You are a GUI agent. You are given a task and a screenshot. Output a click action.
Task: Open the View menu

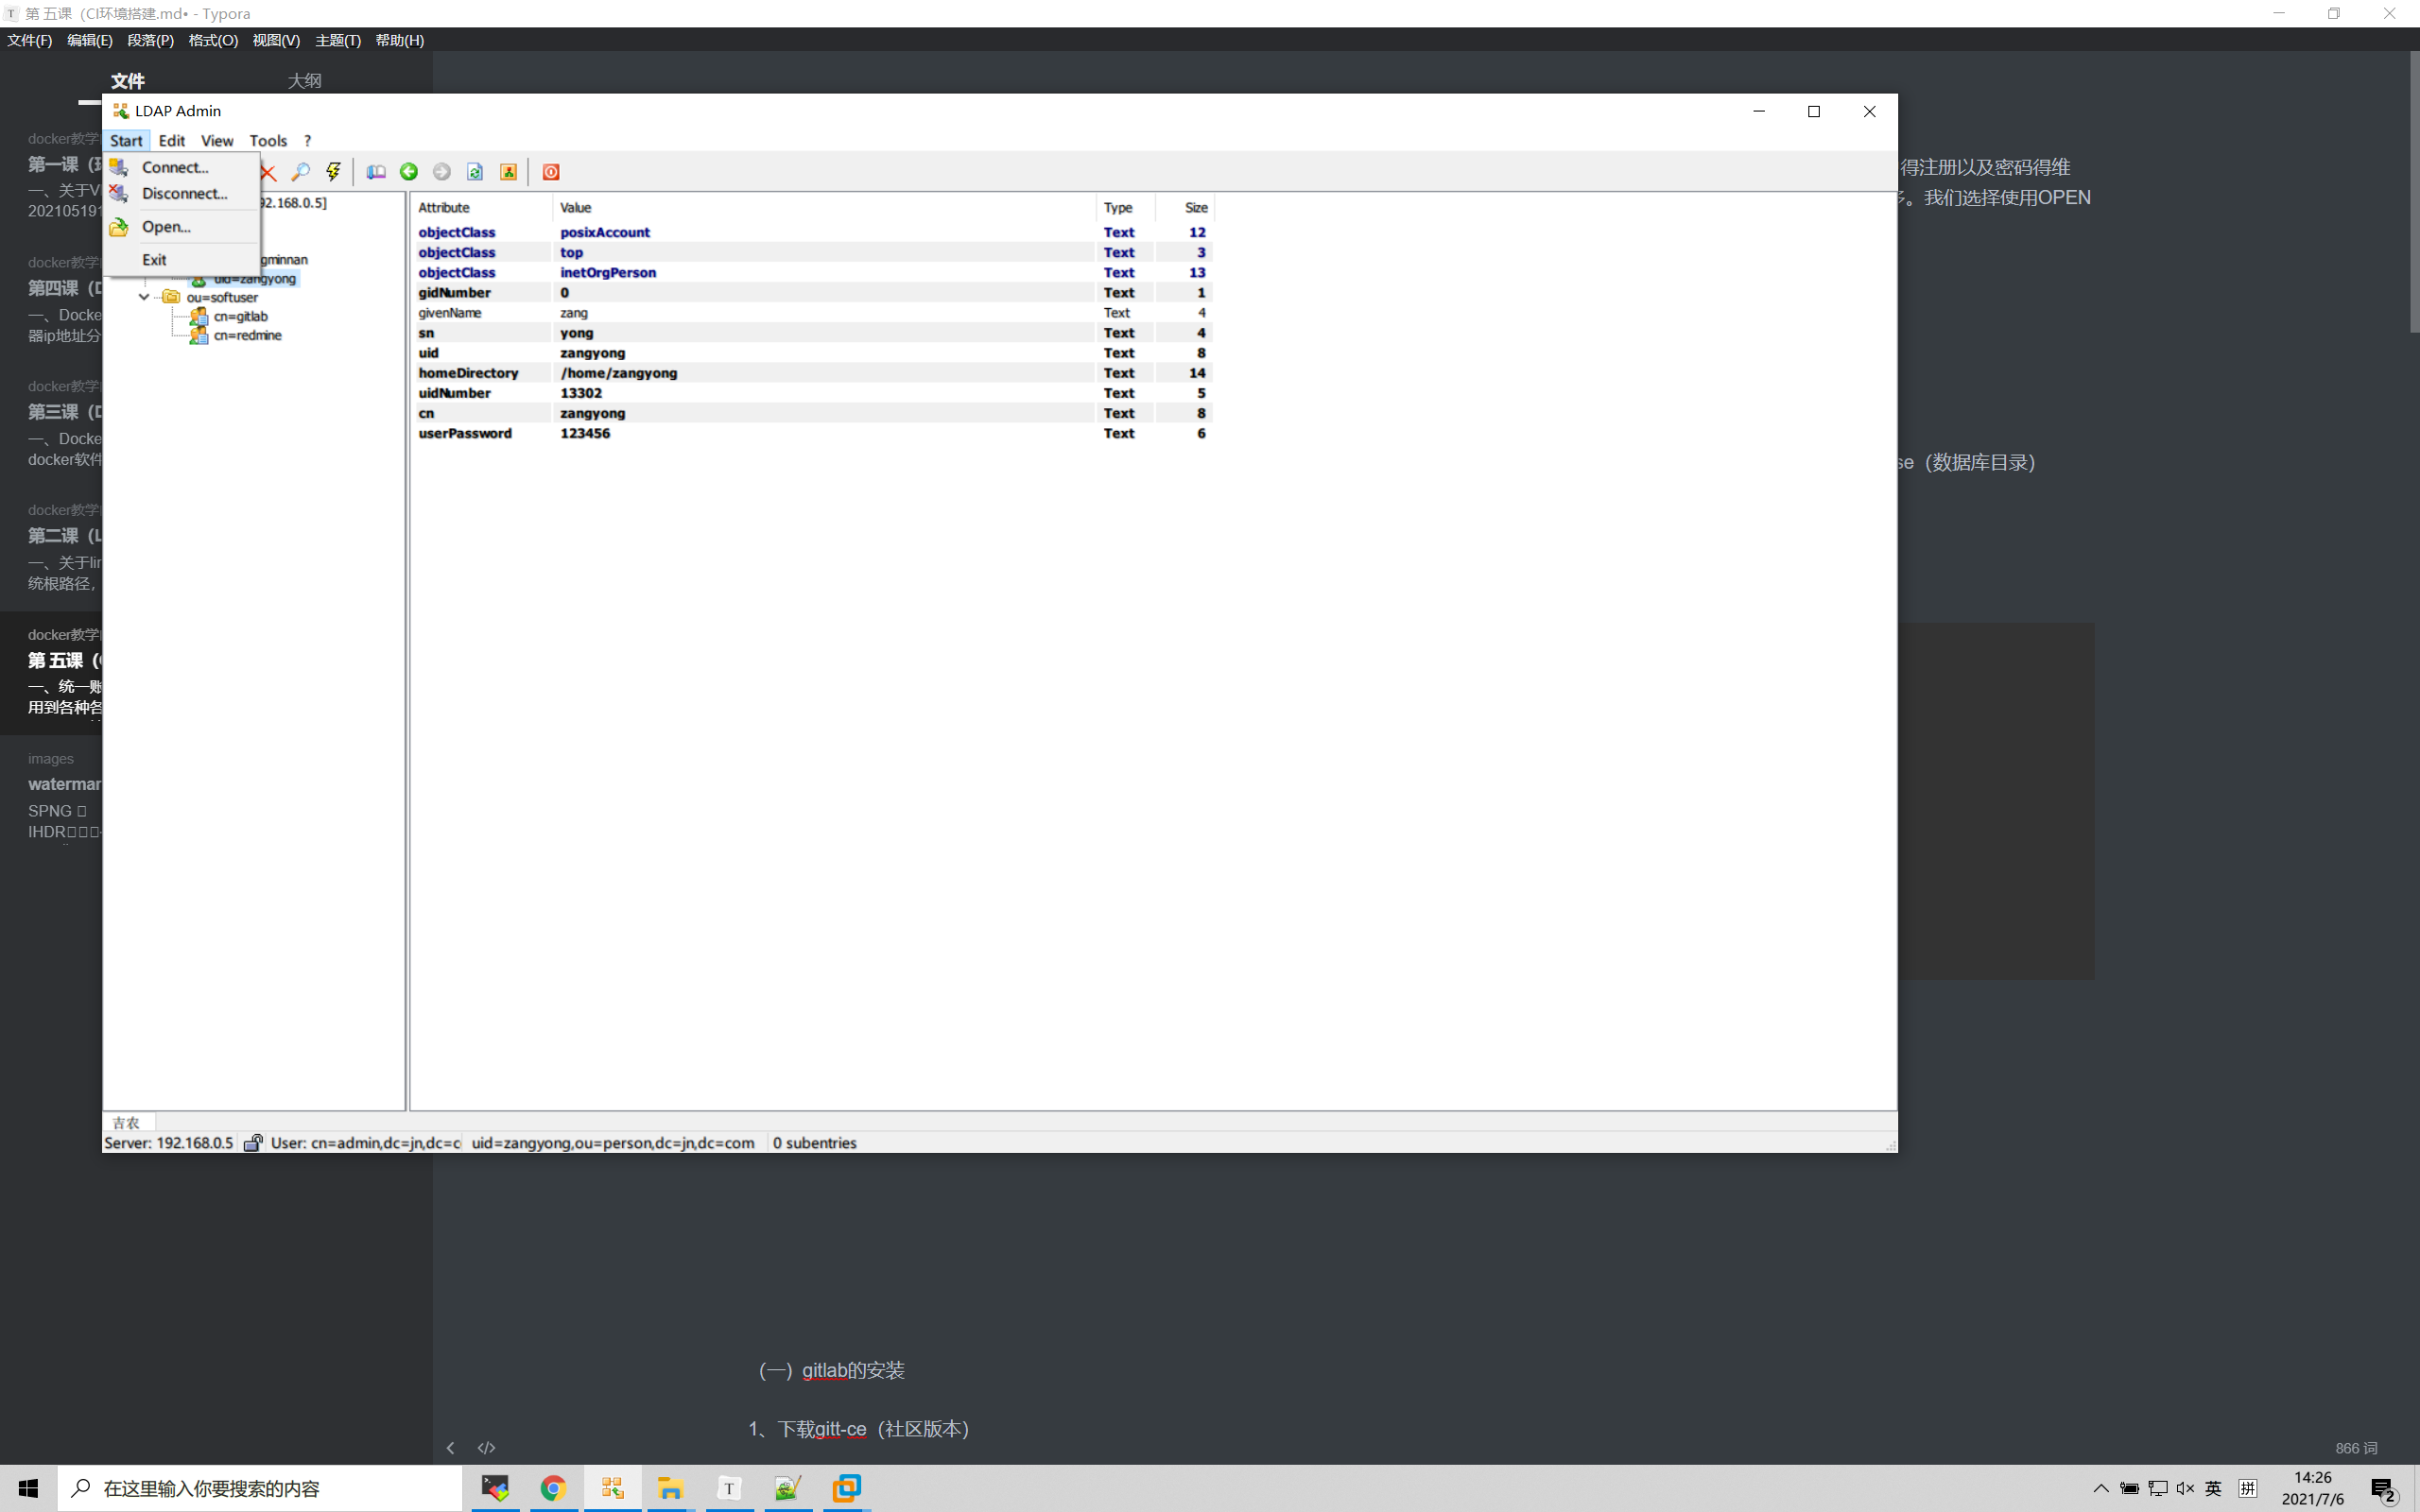(216, 141)
